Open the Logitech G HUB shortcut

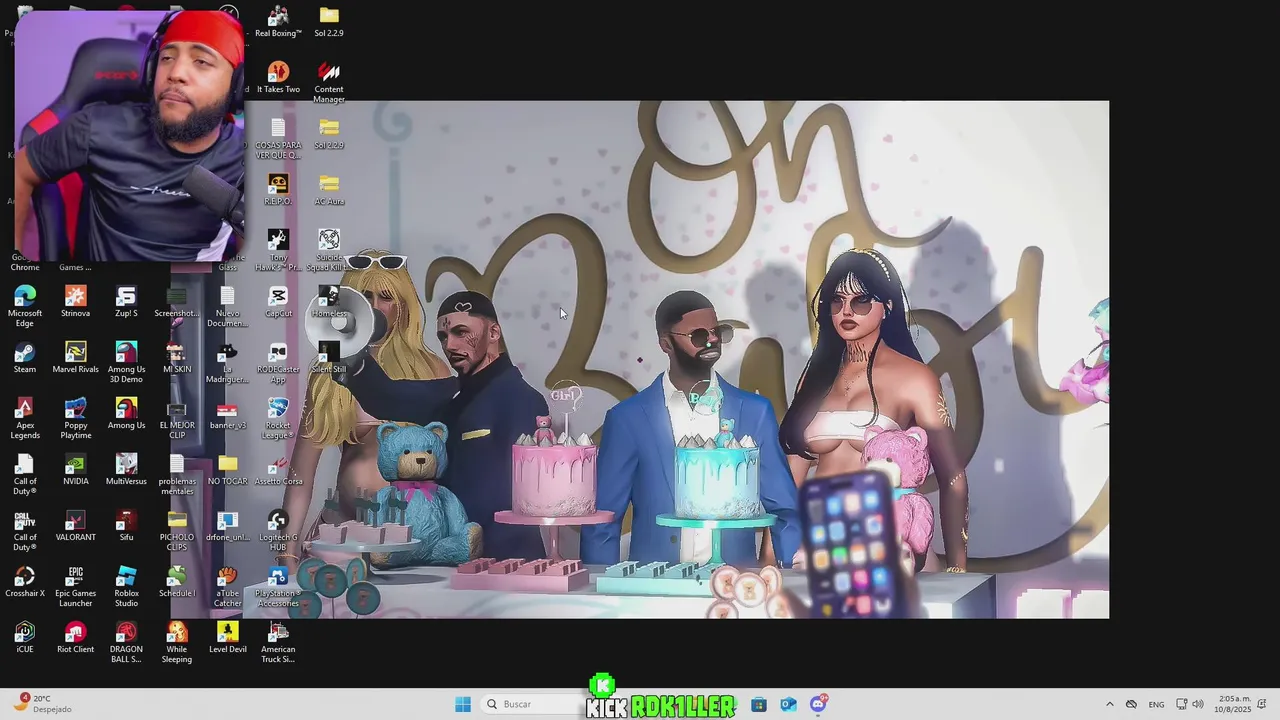tap(278, 529)
